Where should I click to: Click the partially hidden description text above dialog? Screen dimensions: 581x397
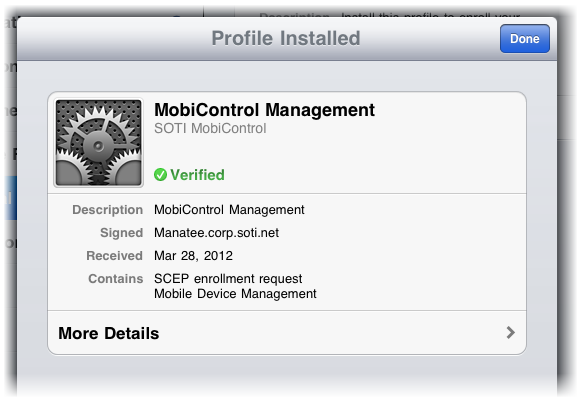pyautogui.click(x=389, y=16)
